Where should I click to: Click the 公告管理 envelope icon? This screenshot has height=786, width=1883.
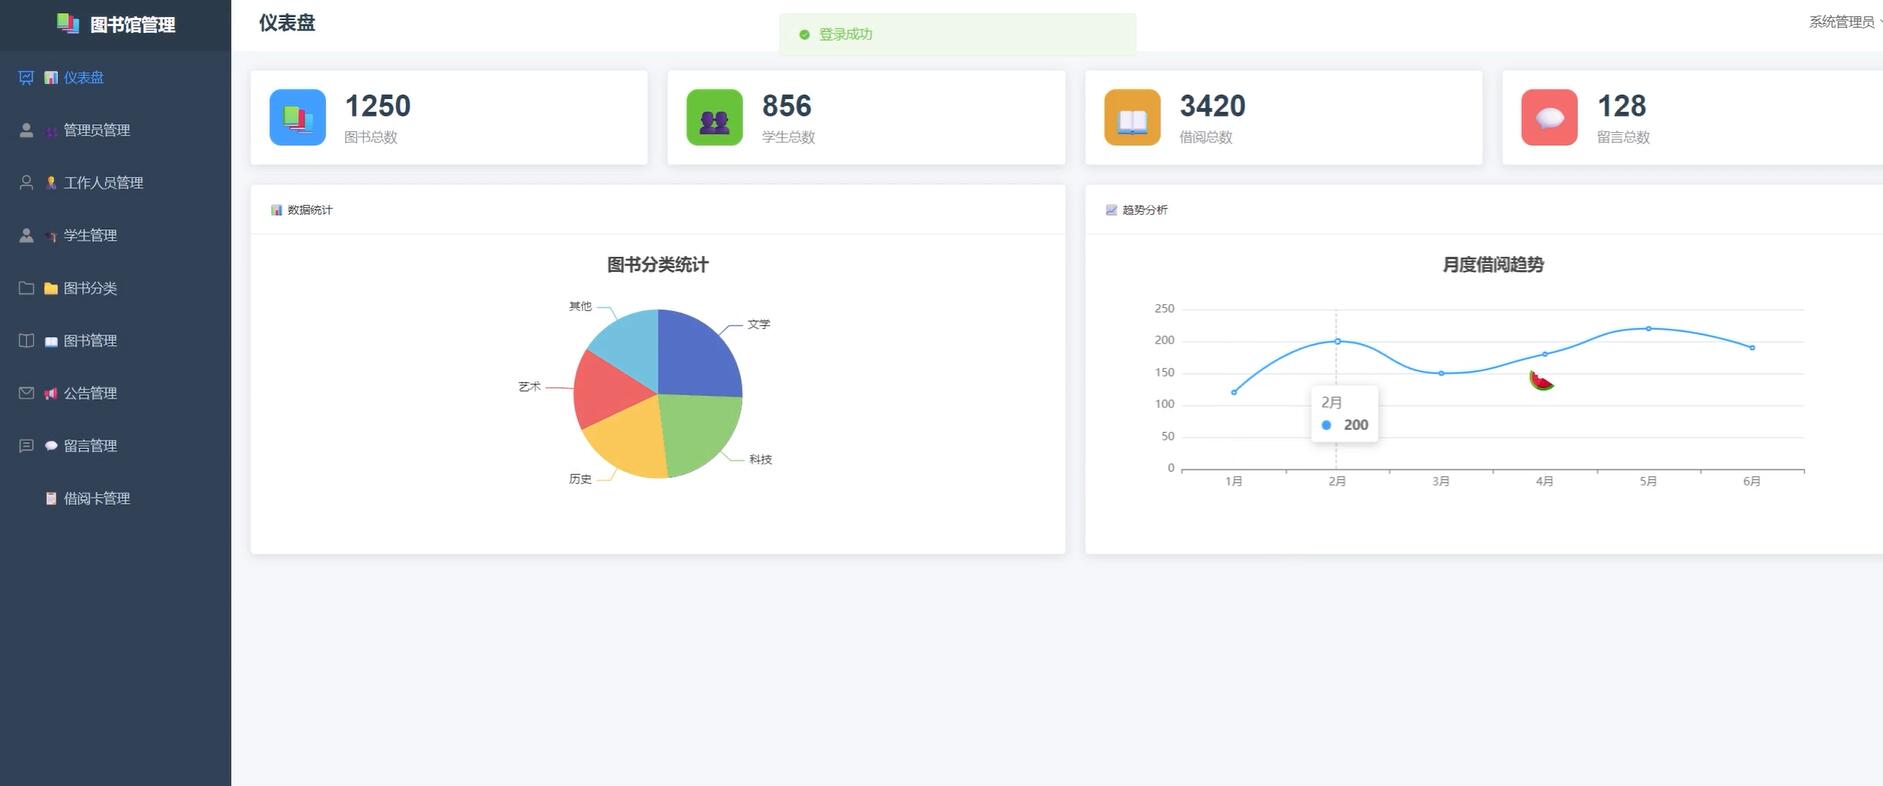coord(27,393)
